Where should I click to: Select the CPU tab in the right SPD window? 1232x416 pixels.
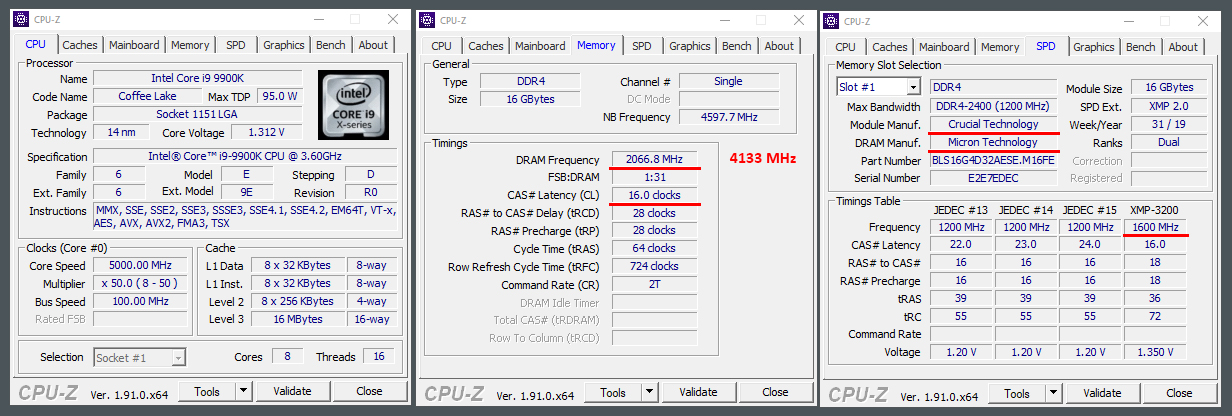pos(845,47)
